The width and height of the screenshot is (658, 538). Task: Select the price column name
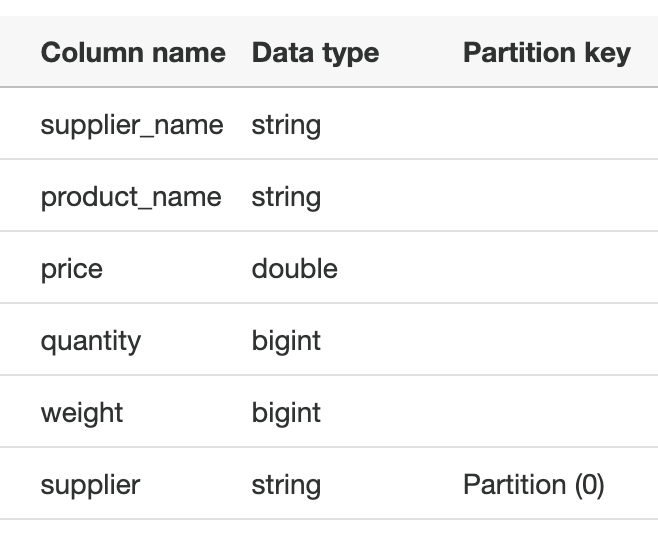point(72,269)
